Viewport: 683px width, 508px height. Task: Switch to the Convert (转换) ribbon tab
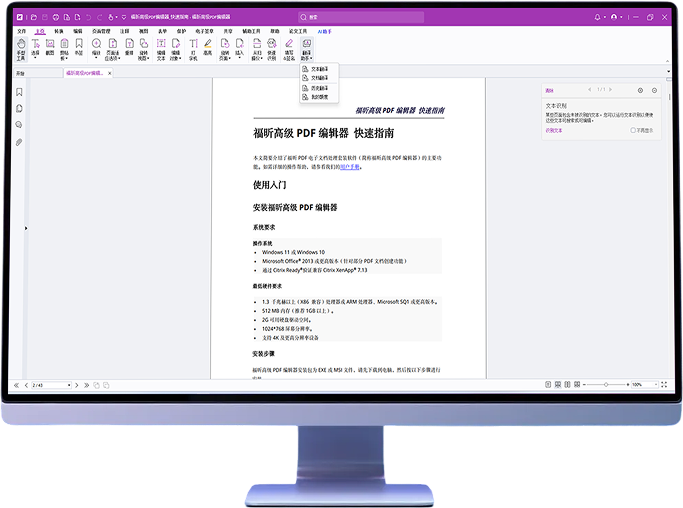coord(58,31)
